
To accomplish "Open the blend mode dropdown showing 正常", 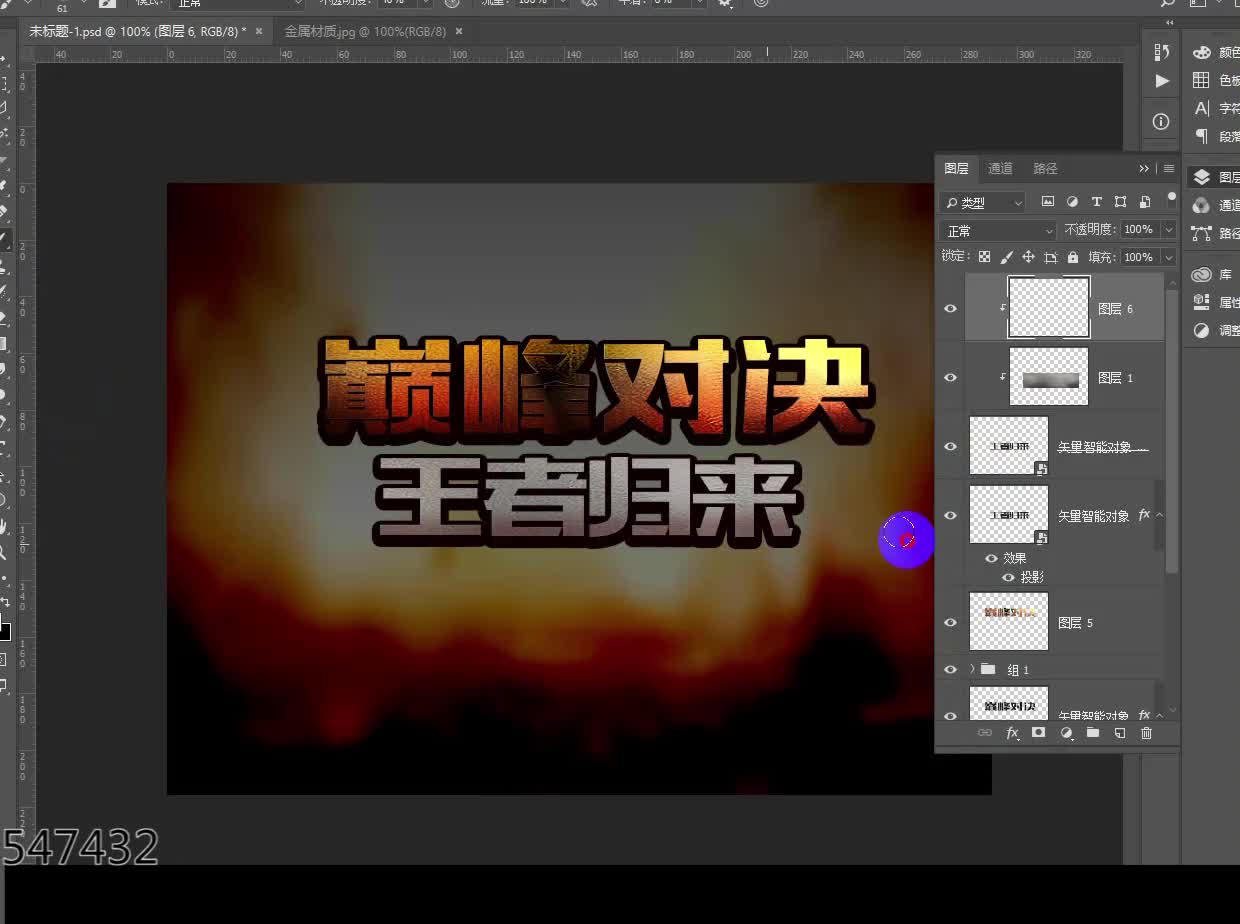I will (995, 231).
